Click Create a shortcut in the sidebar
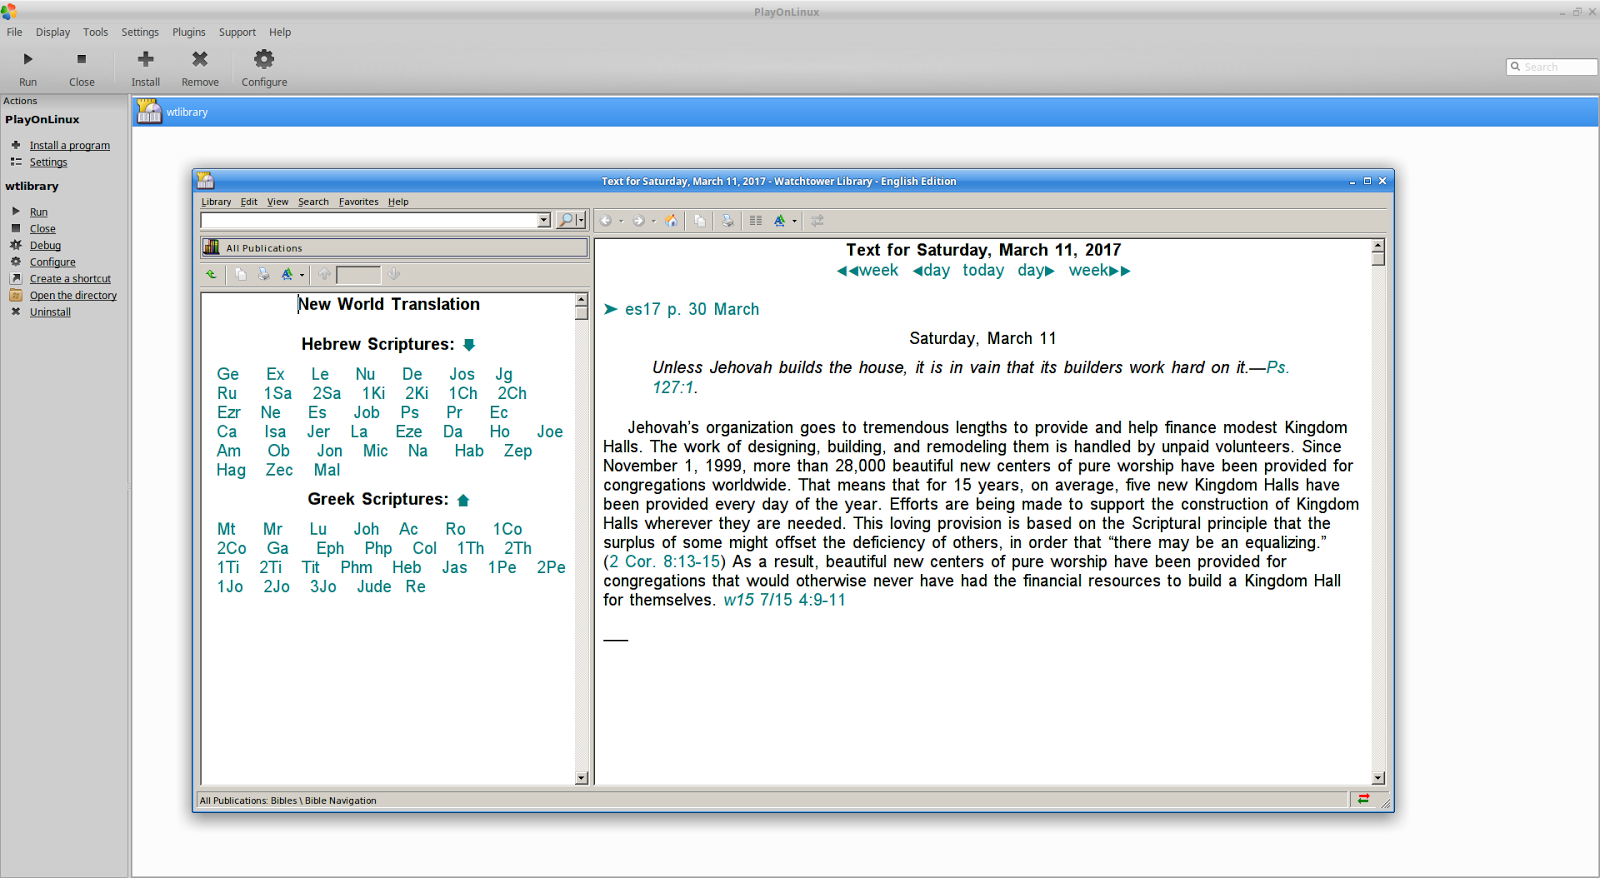Viewport: 1600px width, 878px height. (70, 279)
